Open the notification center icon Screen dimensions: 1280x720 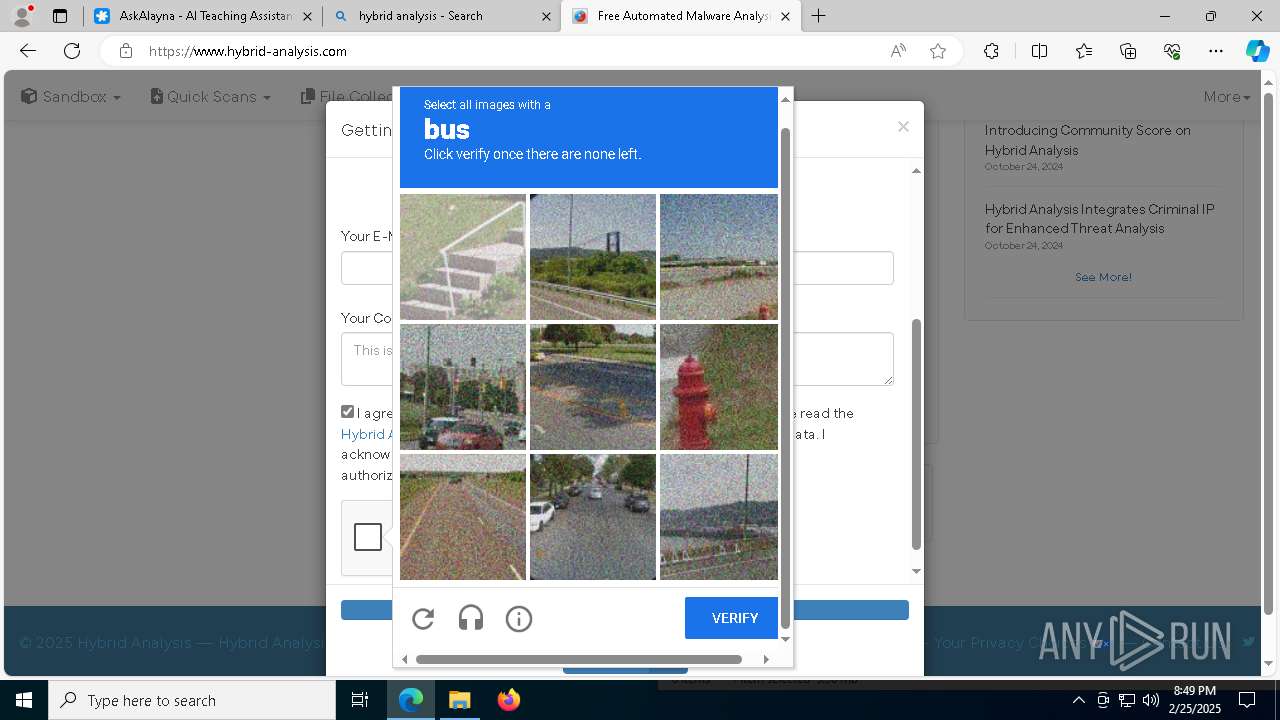(x=1247, y=700)
